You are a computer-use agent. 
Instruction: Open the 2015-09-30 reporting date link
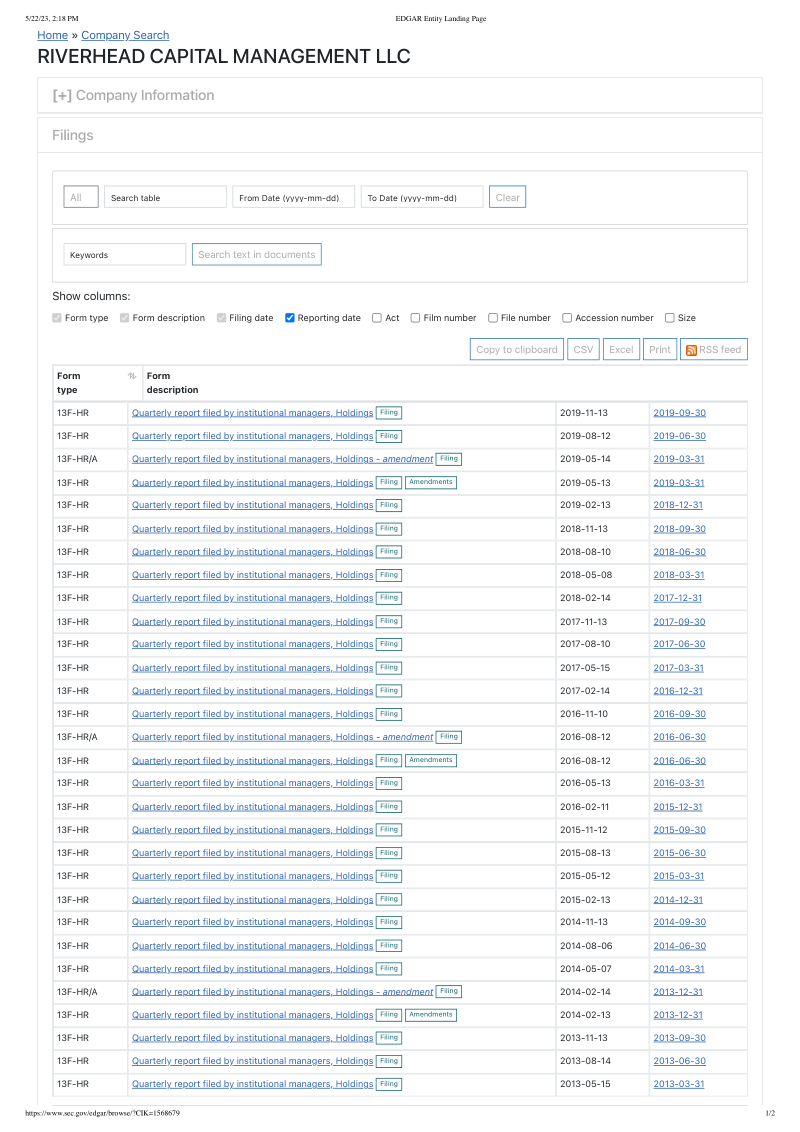click(x=679, y=830)
